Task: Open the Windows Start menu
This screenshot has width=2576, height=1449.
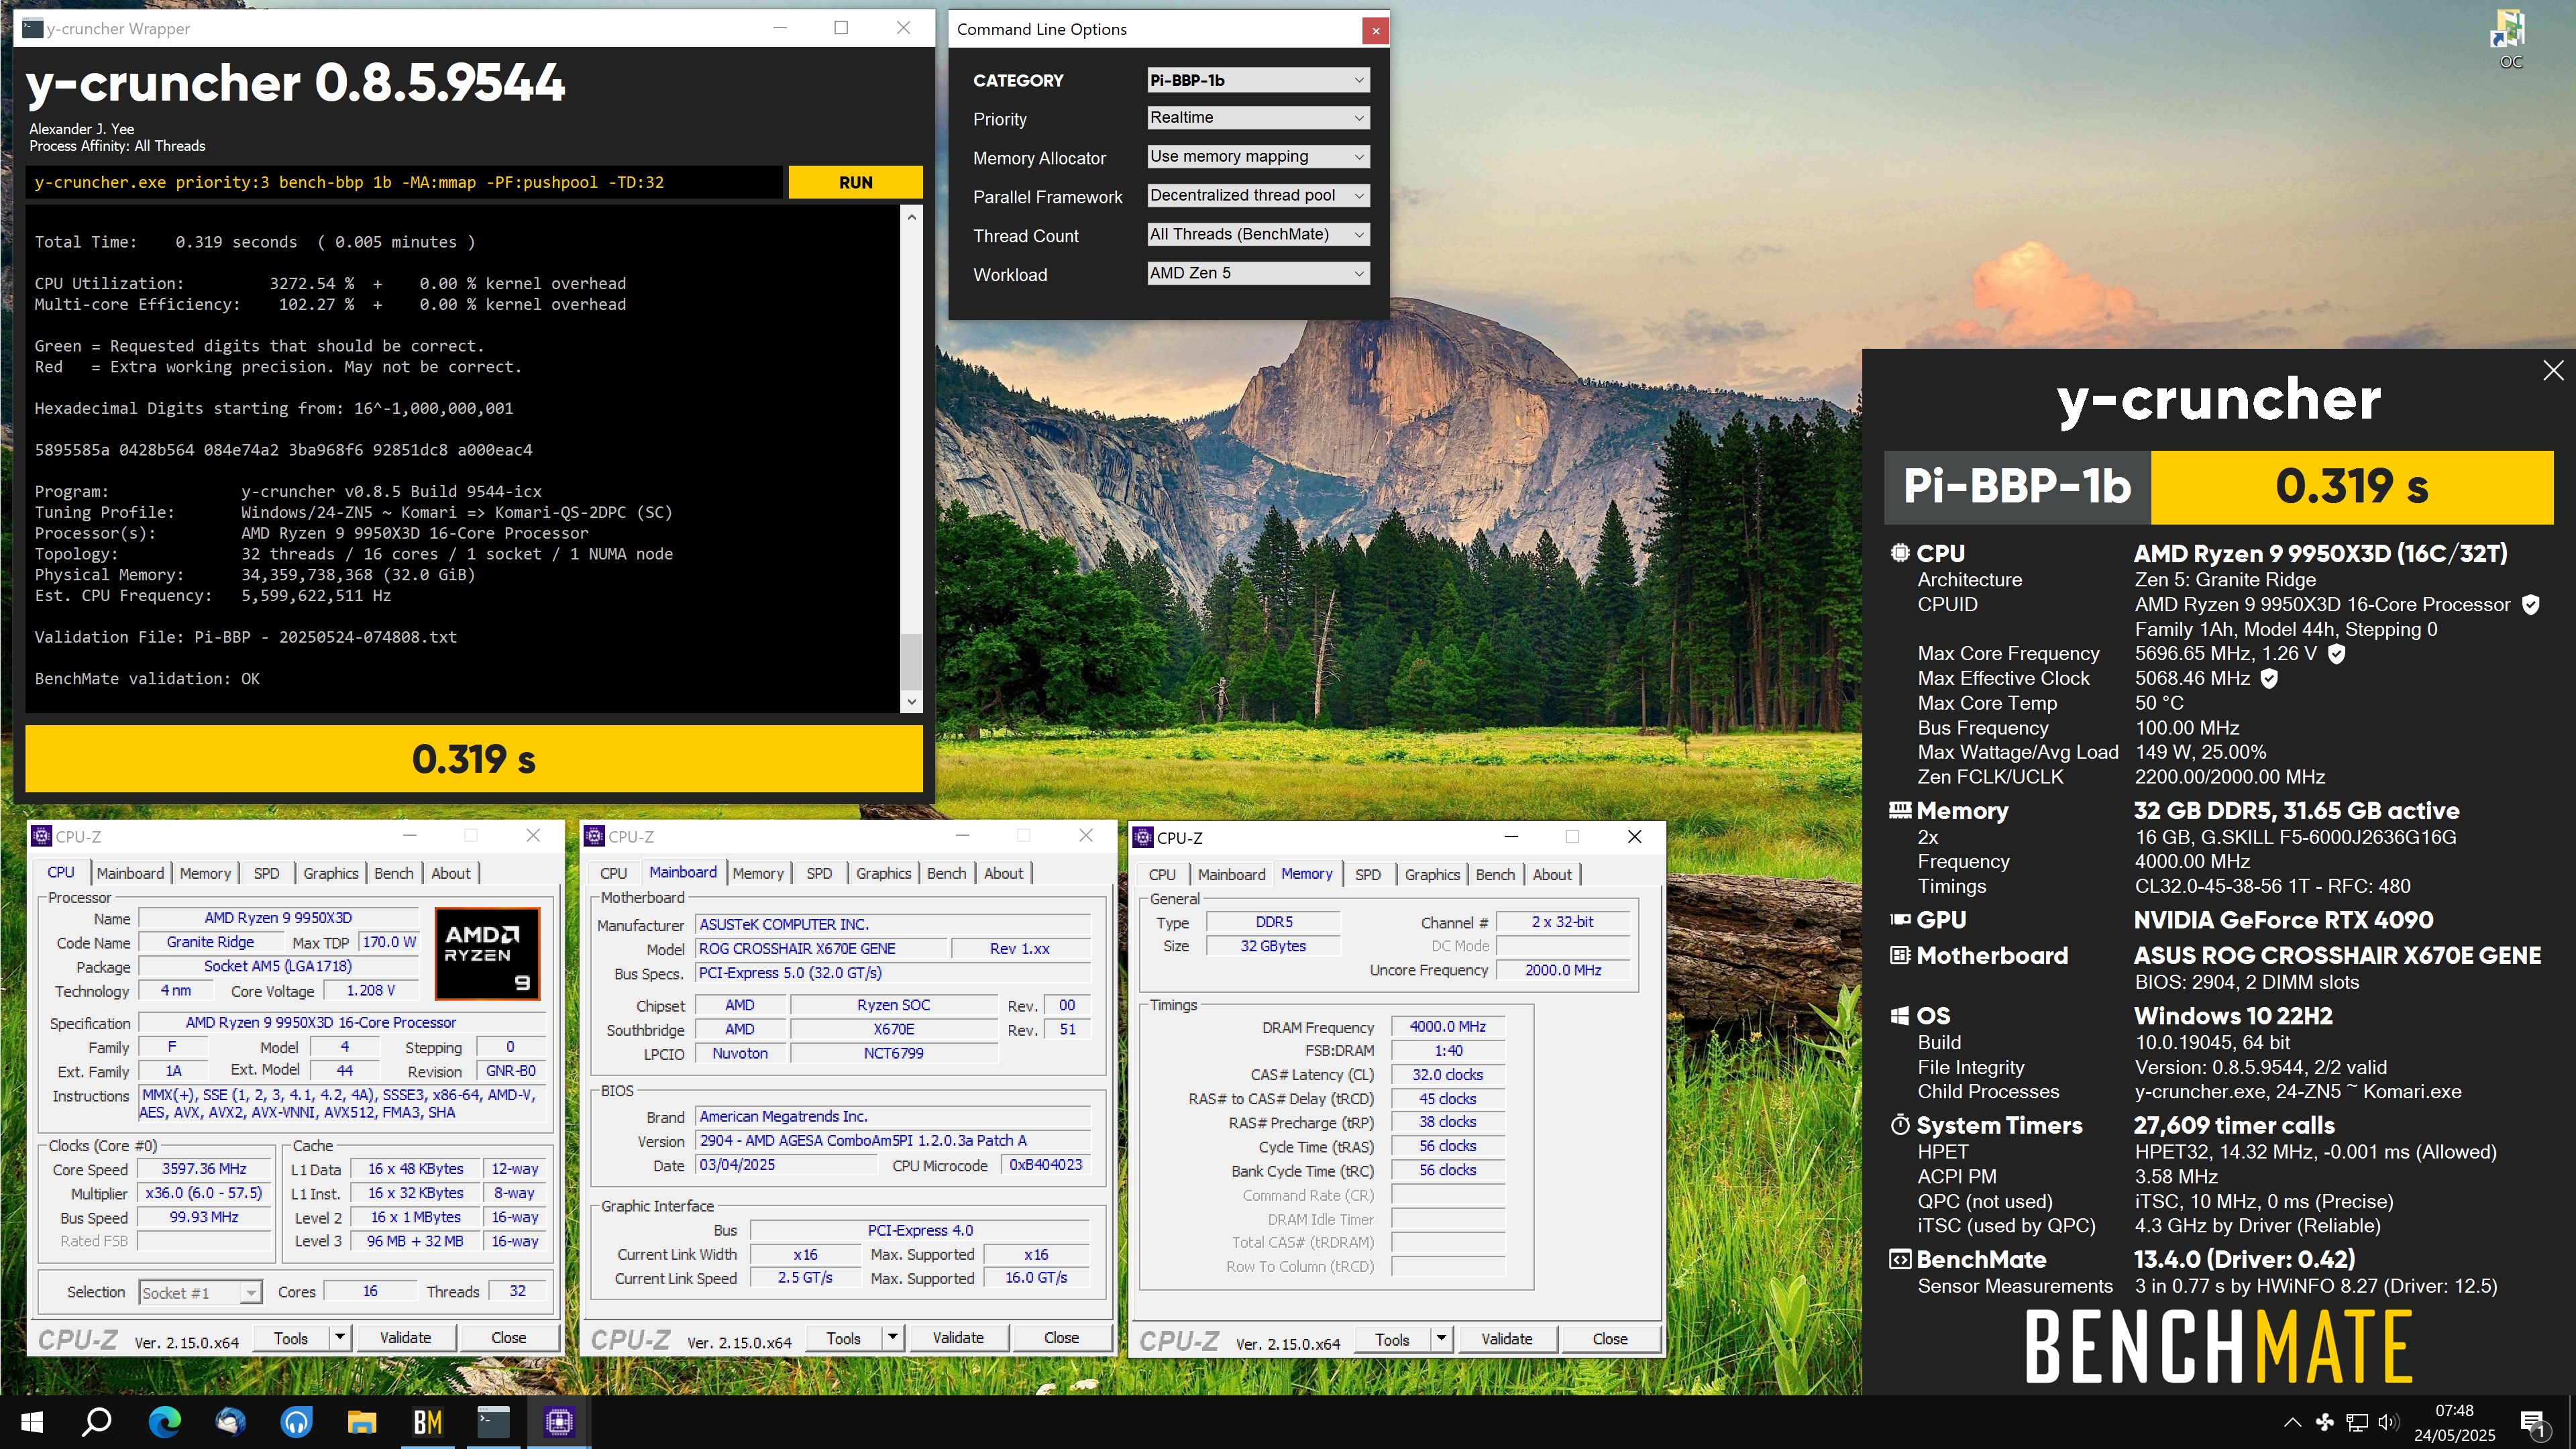Action: pos(32,1421)
